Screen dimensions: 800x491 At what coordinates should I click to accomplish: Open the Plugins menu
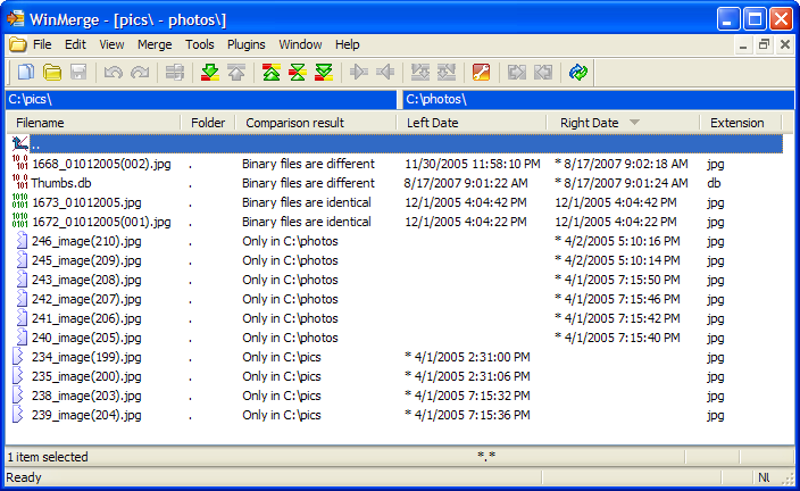coord(246,45)
